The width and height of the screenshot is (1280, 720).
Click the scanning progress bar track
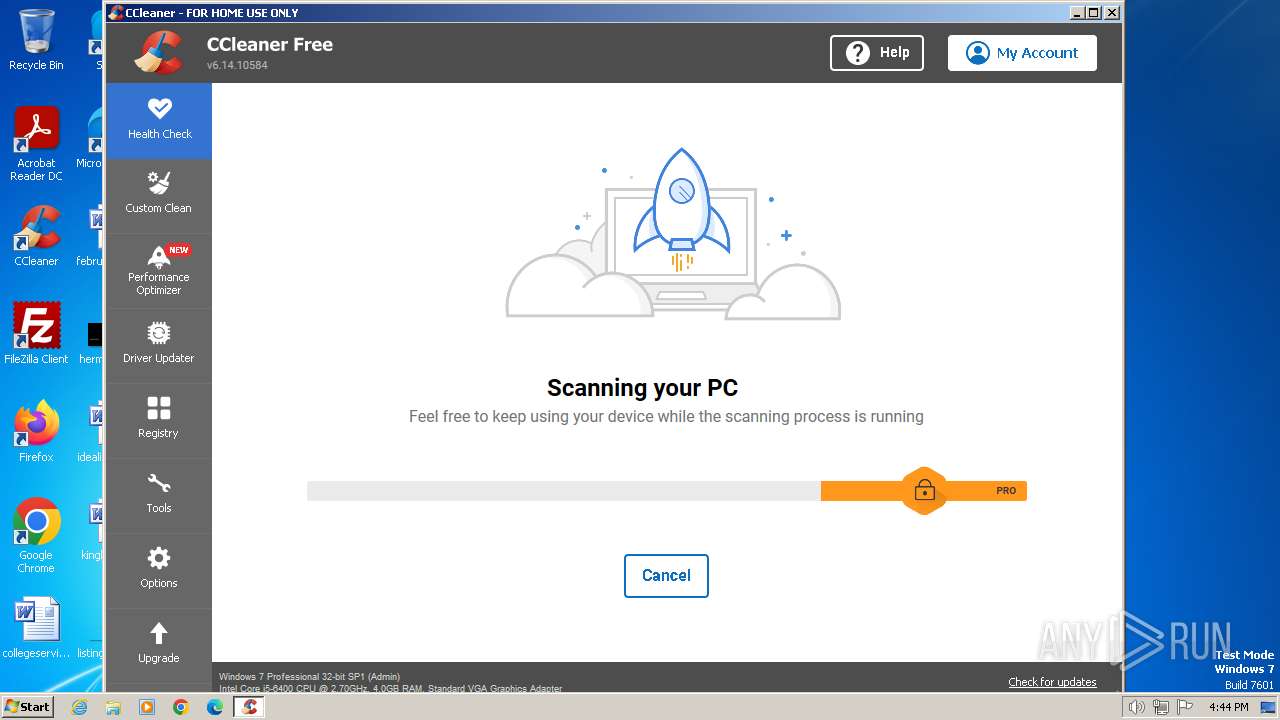[564, 491]
